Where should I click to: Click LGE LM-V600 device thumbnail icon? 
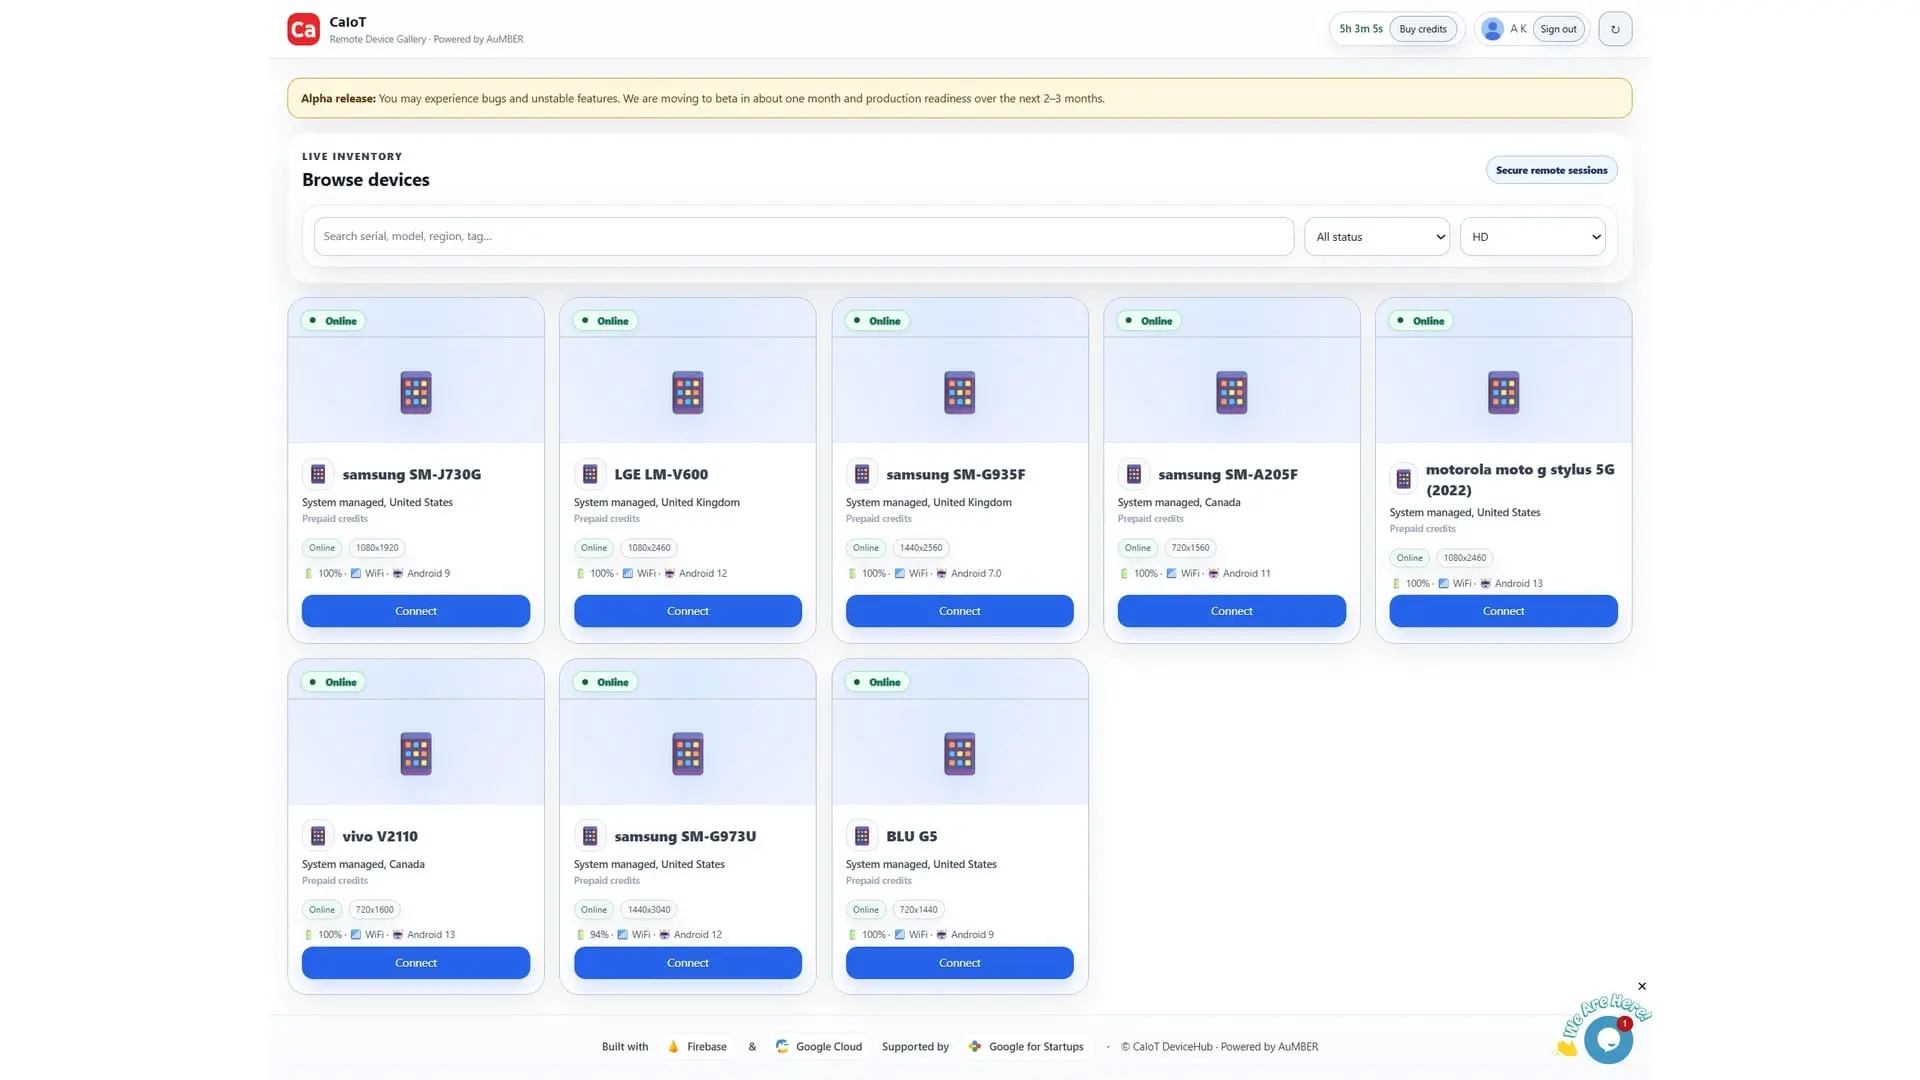tap(688, 393)
